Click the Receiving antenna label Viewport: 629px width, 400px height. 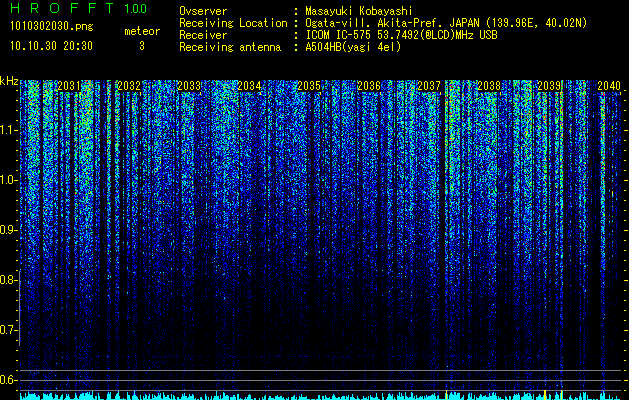pyautogui.click(x=230, y=47)
